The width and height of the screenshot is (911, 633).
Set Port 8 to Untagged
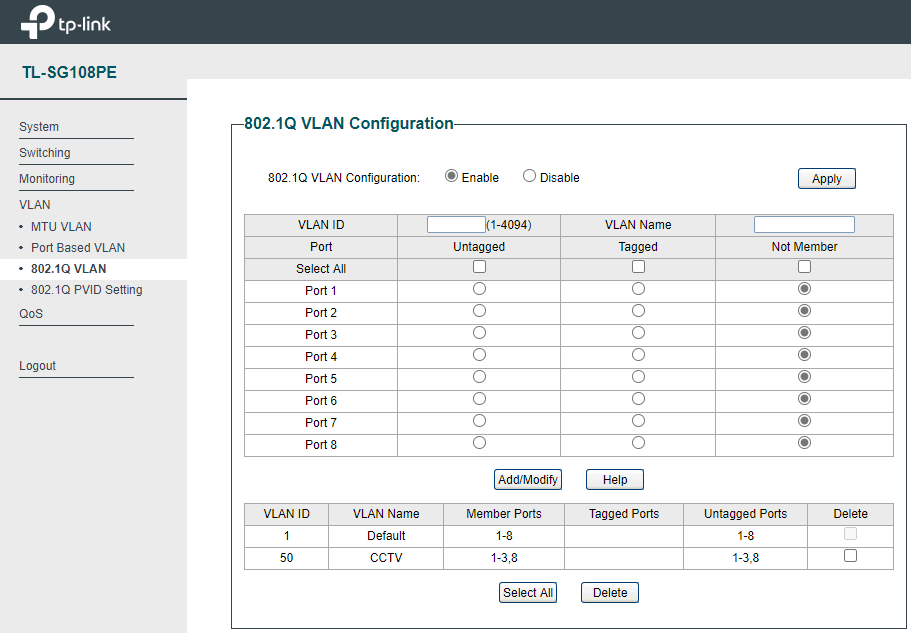[479, 443]
